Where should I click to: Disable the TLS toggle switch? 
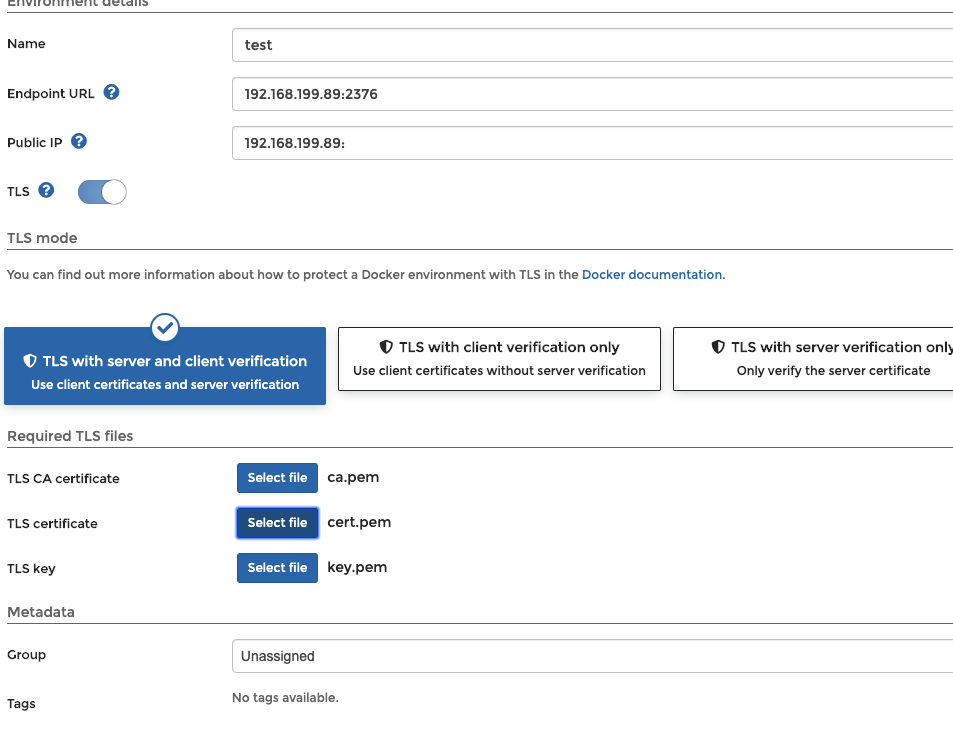(102, 191)
